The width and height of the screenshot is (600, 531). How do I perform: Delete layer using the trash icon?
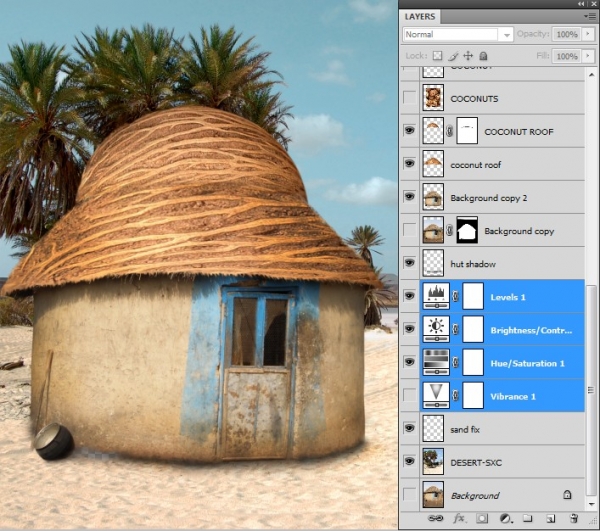574,519
